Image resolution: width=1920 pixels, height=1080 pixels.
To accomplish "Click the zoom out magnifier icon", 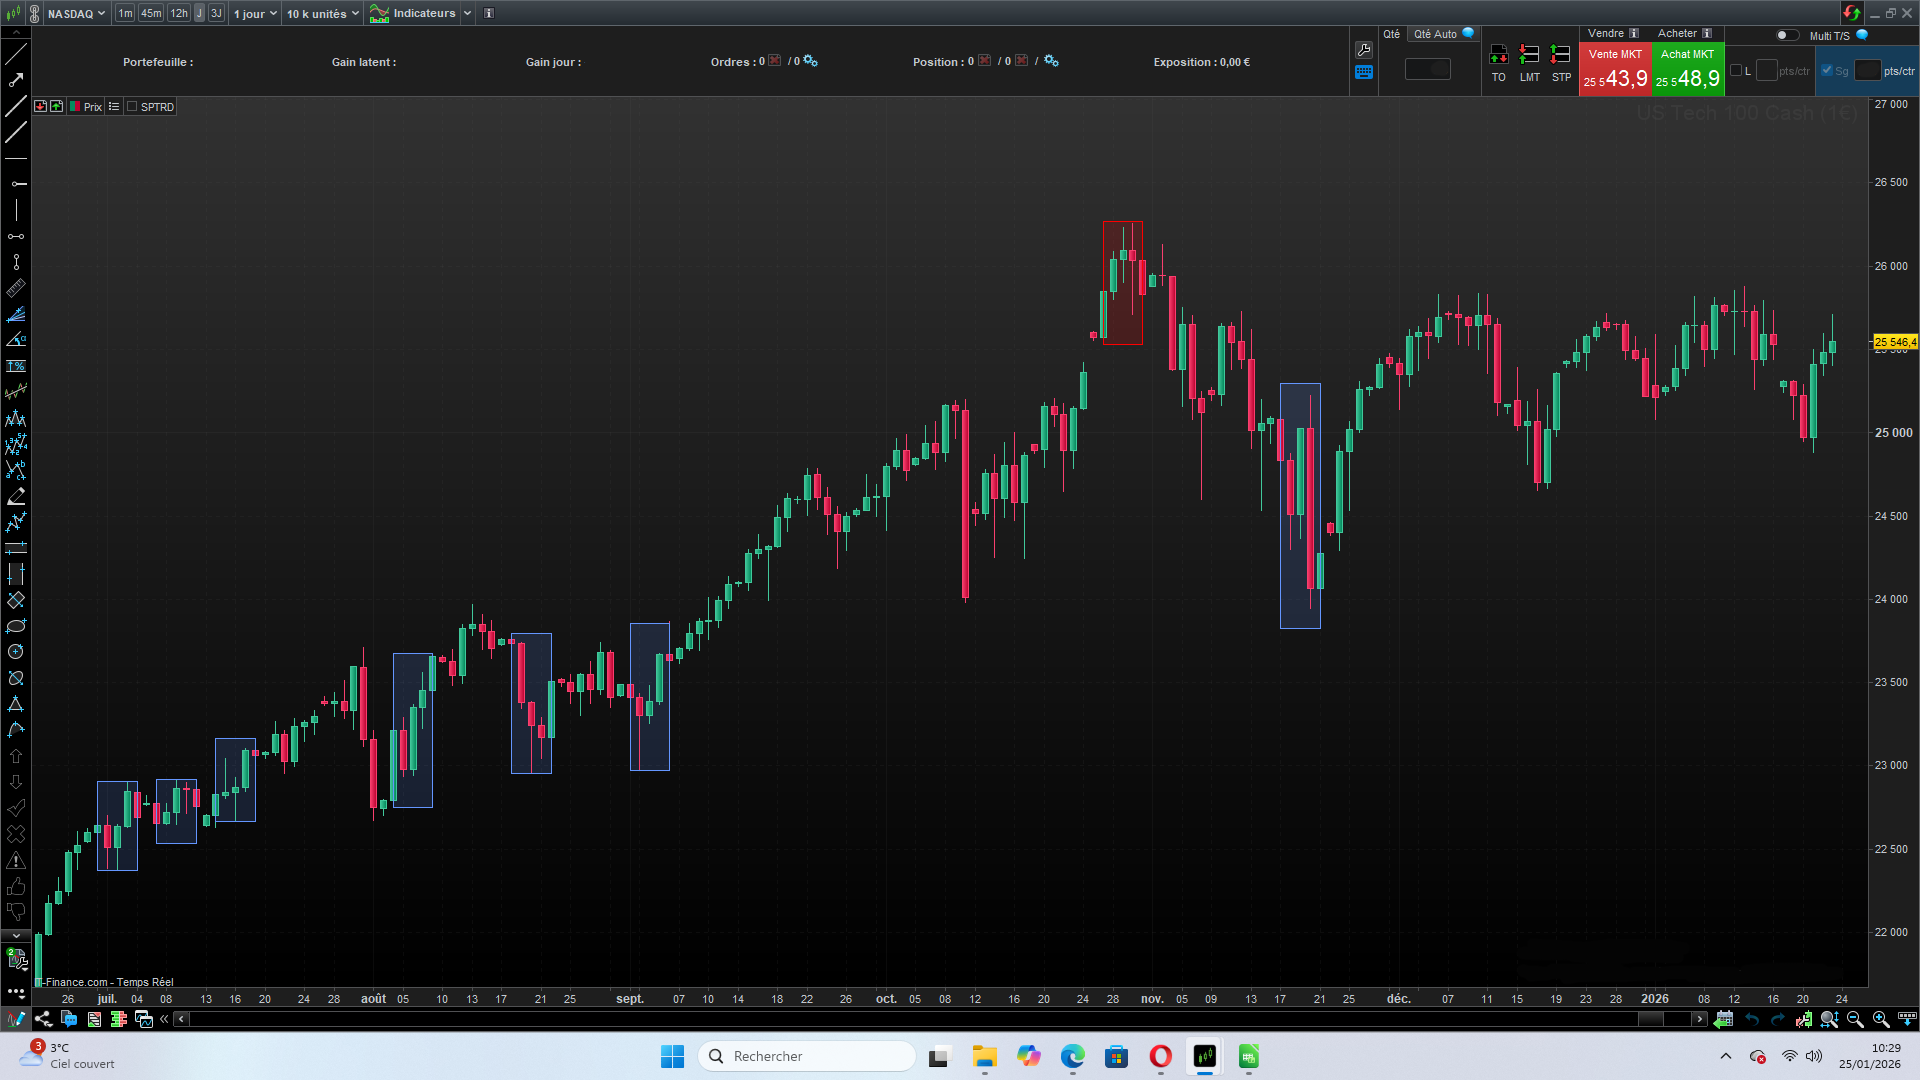I will coord(1855,1019).
